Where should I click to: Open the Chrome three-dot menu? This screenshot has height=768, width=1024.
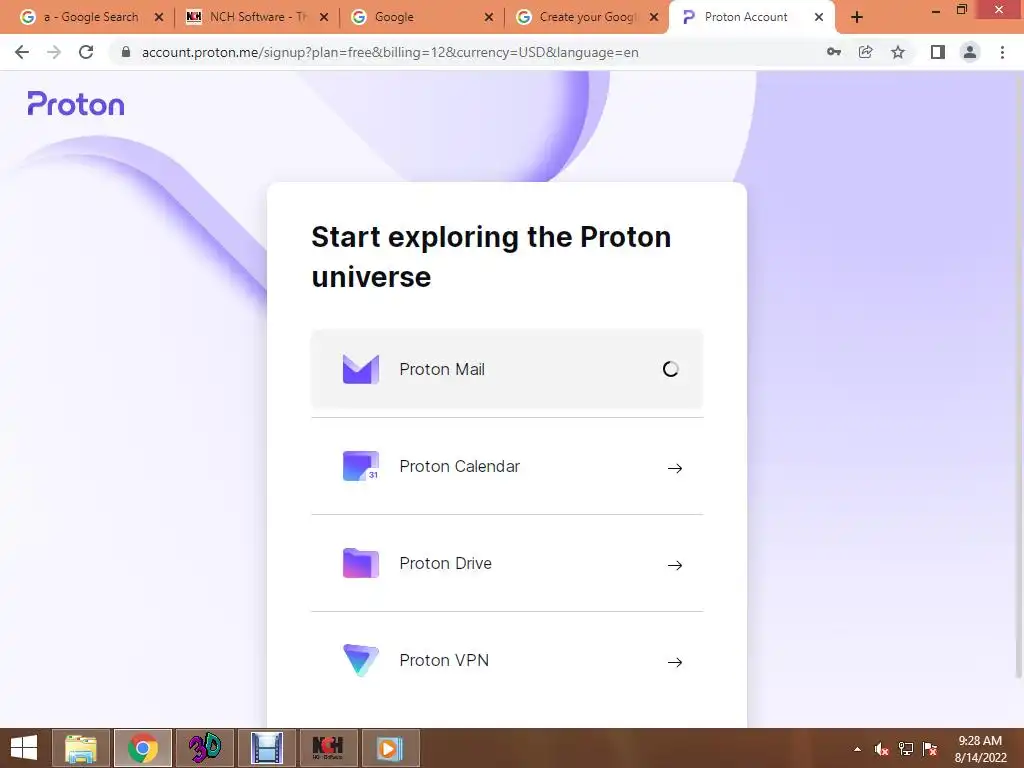point(1002,52)
